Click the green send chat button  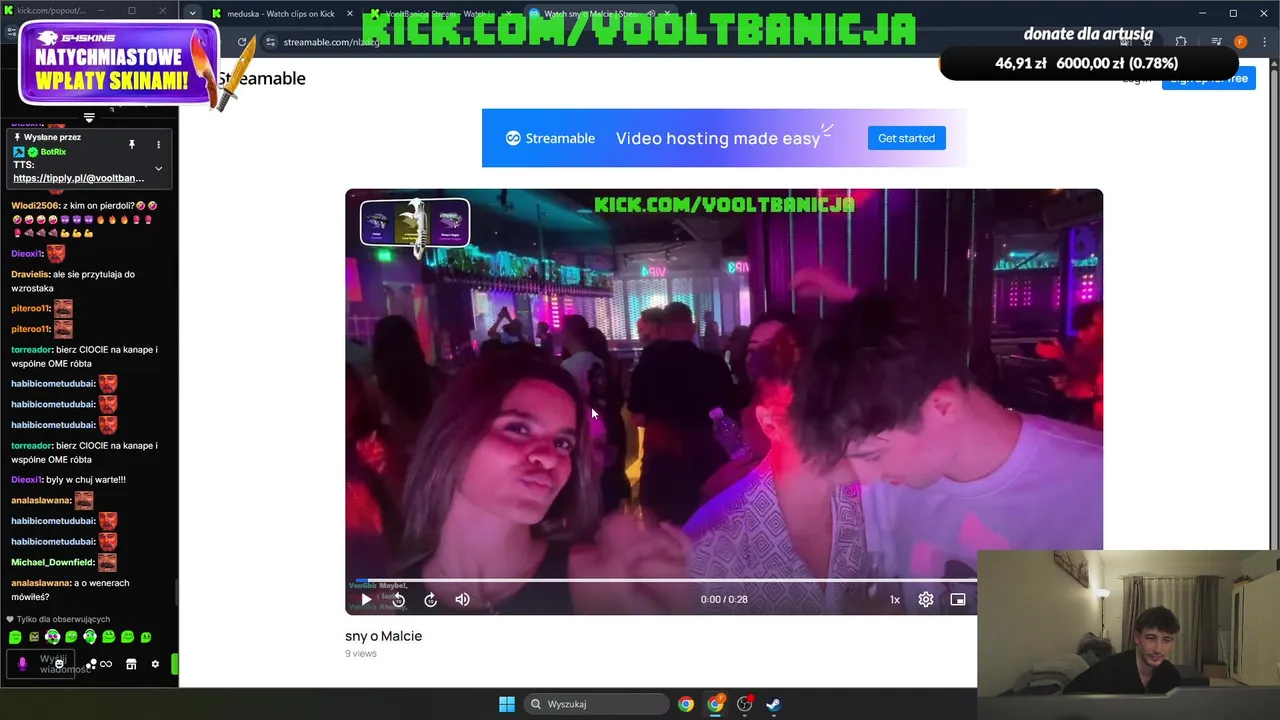coord(175,664)
